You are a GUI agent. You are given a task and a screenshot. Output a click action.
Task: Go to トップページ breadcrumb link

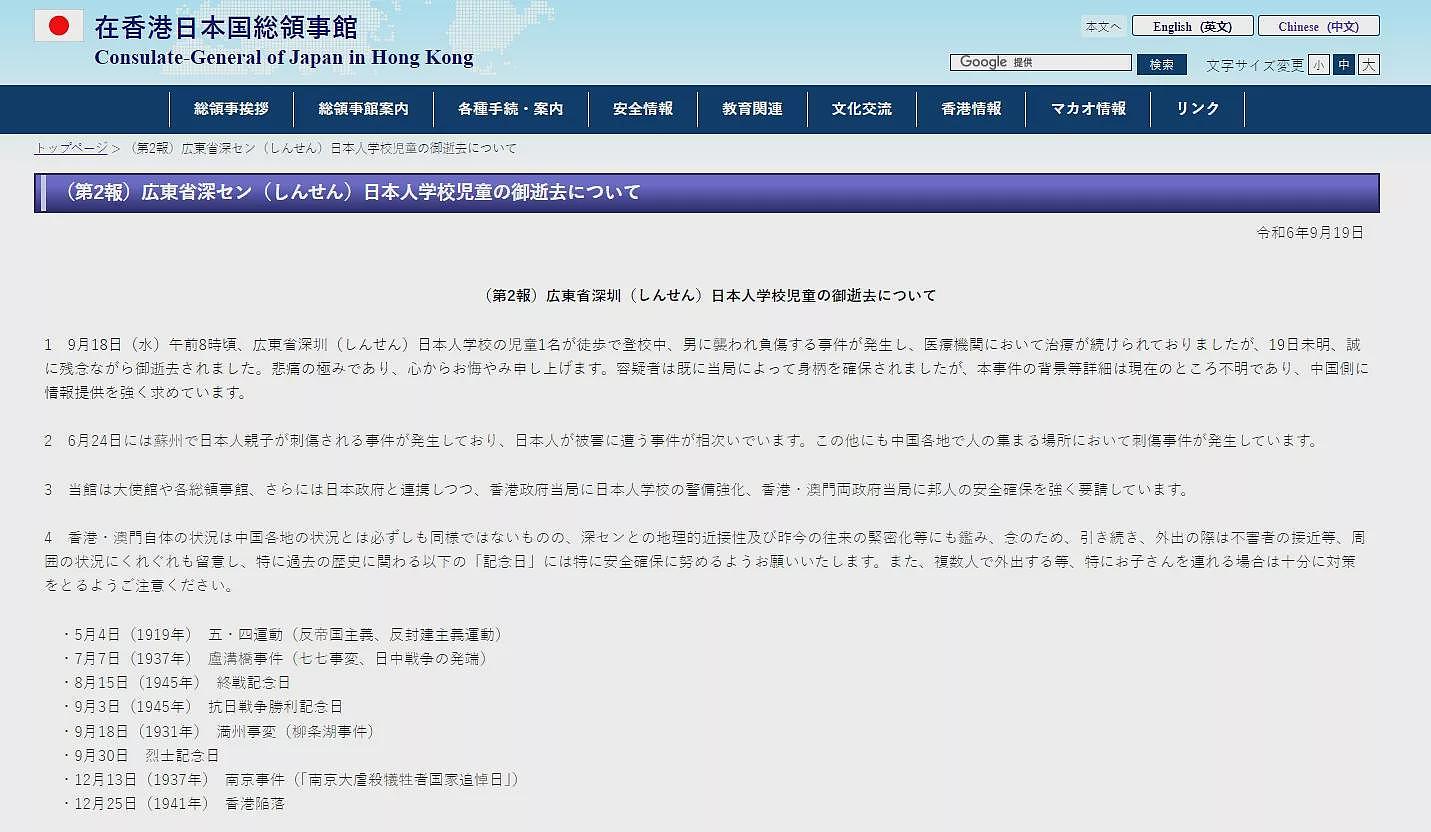pyautogui.click(x=71, y=148)
